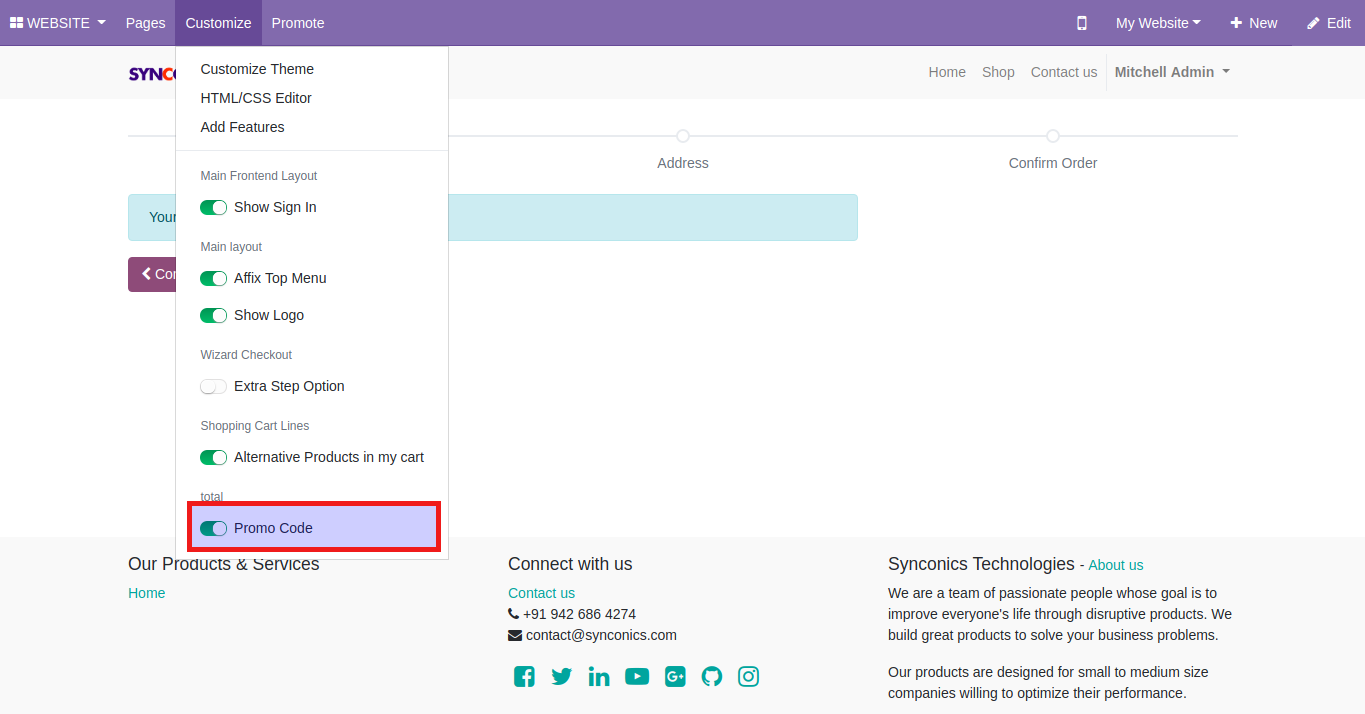This screenshot has width=1365, height=714.
Task: Open the My Website dropdown
Action: [1158, 23]
